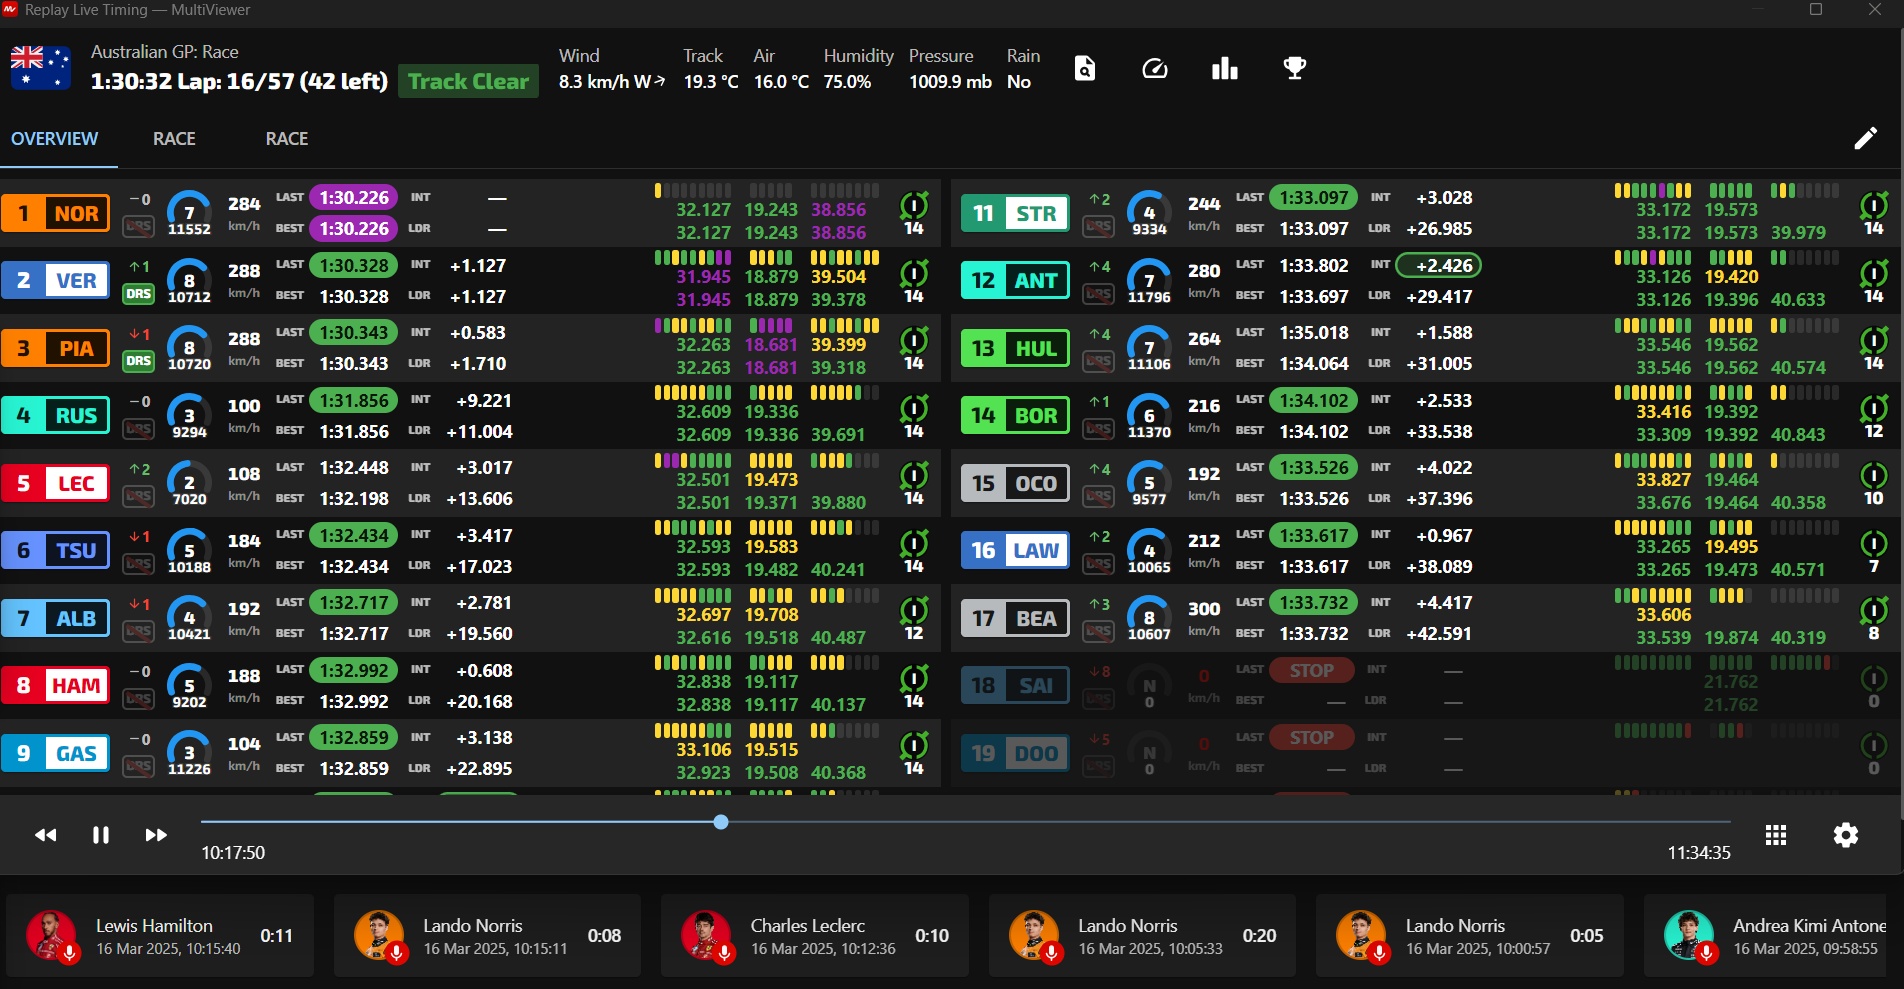
Task: Select the HUL driver tag
Action: click(1016, 348)
